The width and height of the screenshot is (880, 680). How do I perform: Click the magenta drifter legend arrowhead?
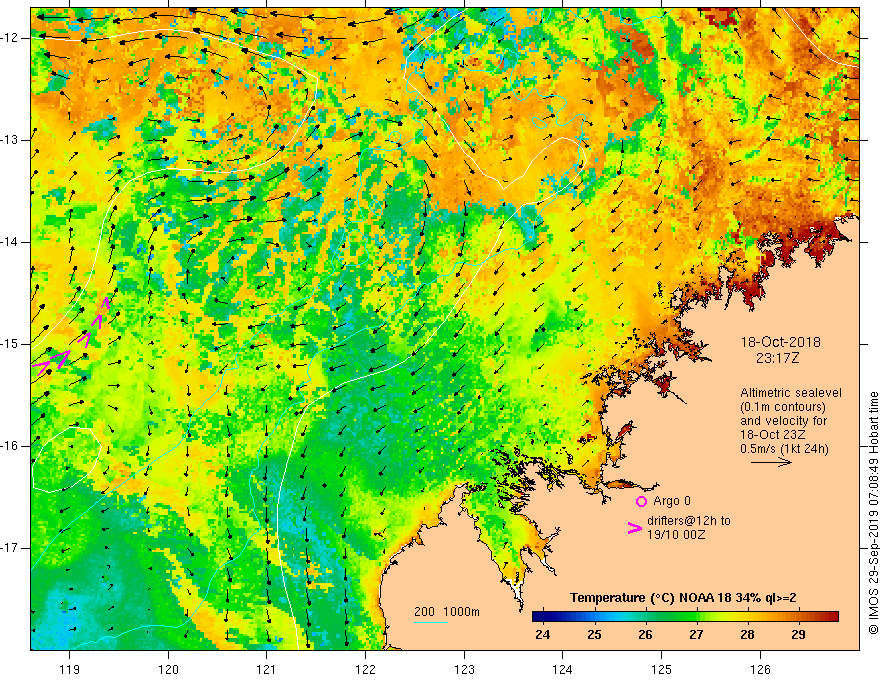pos(635,527)
